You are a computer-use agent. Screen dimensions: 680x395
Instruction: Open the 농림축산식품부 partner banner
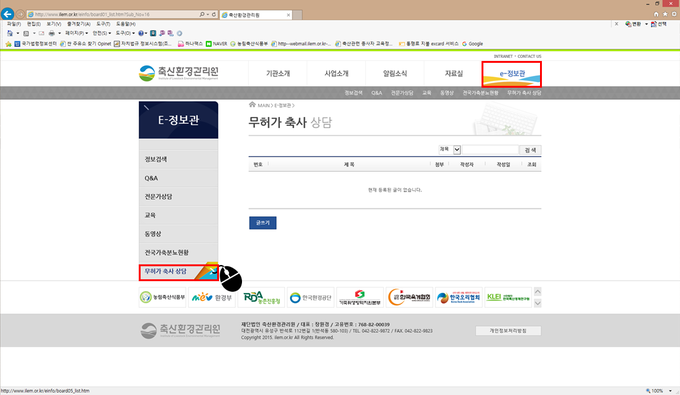(163, 297)
